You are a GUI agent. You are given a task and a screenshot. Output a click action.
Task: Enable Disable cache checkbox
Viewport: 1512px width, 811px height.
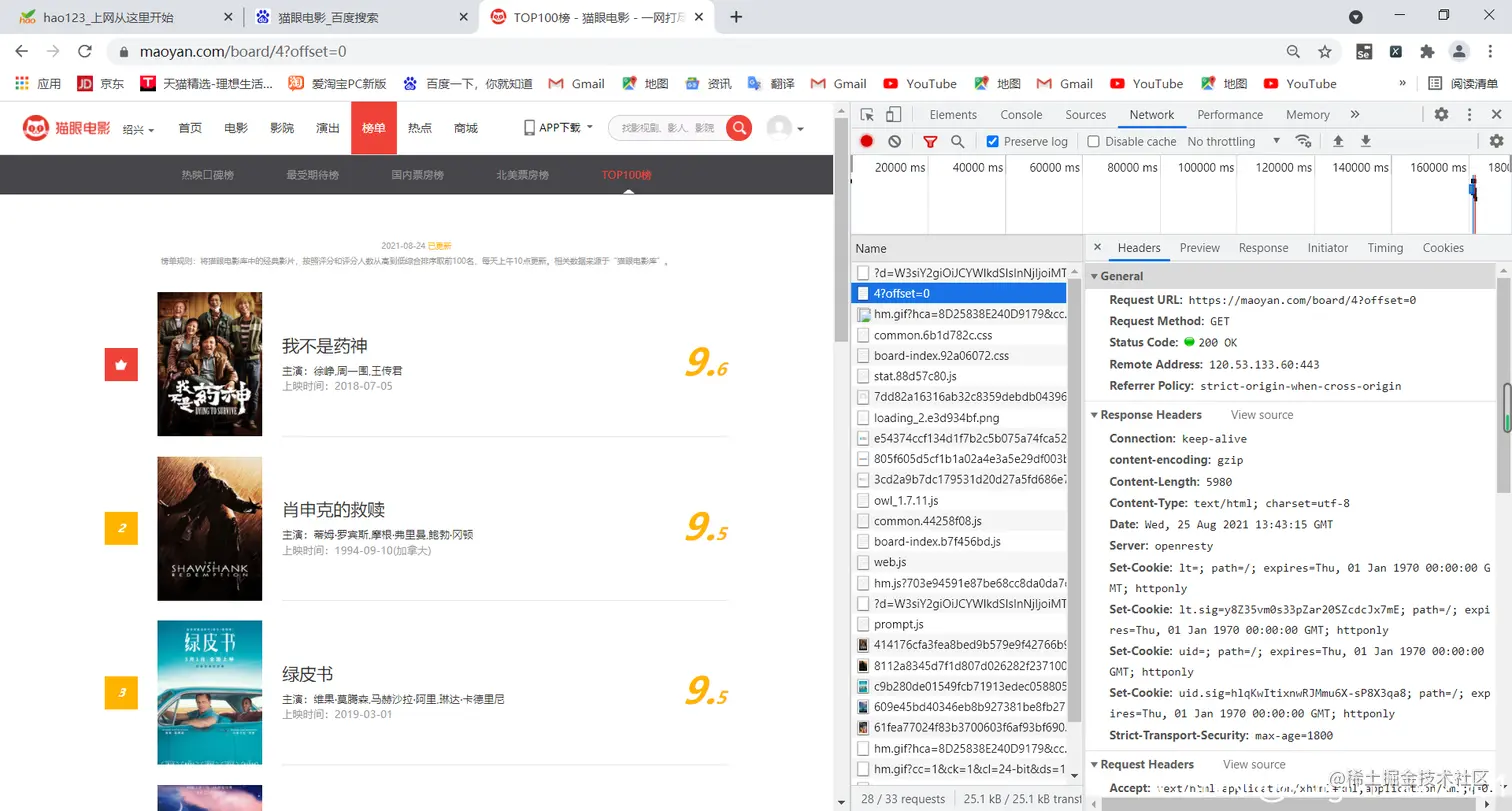point(1093,141)
